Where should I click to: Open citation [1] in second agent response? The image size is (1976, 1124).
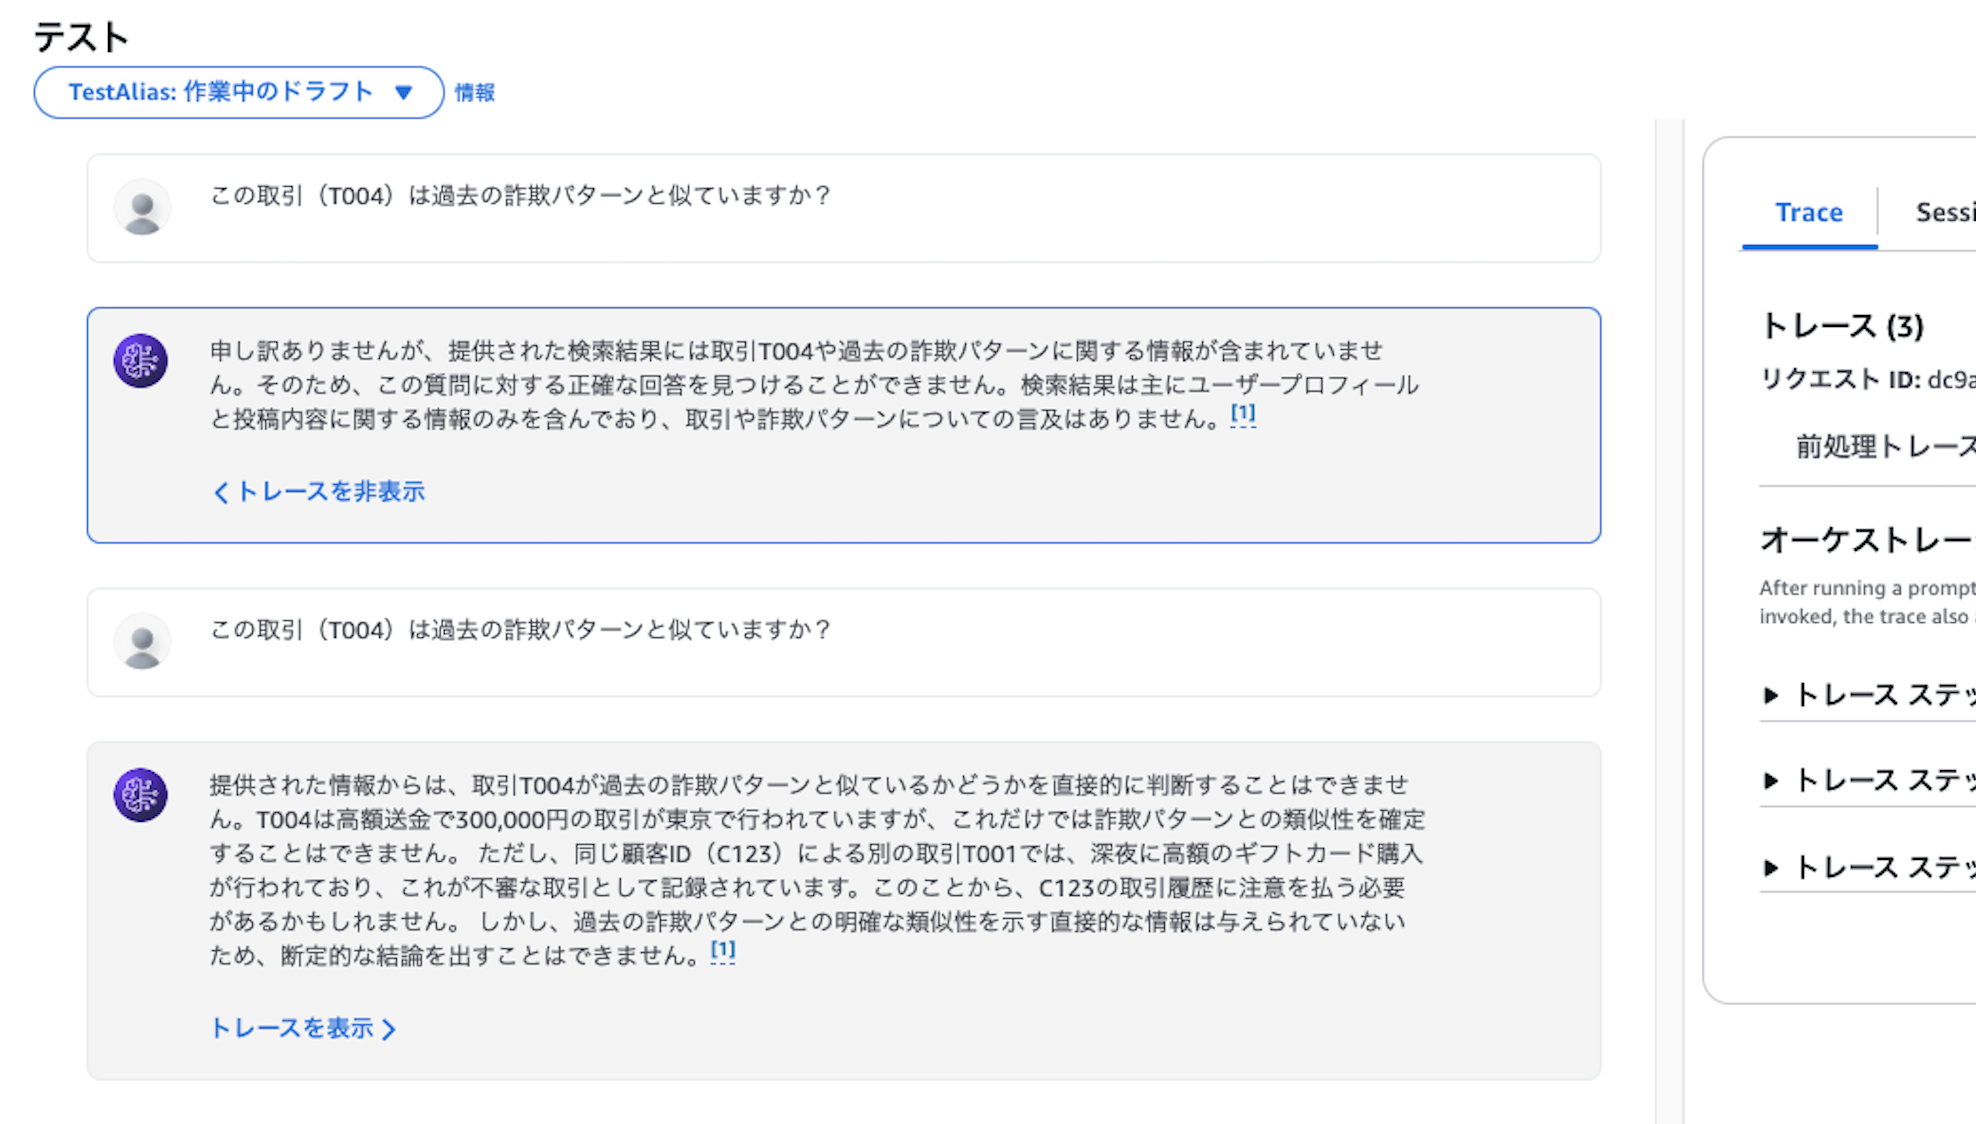(x=722, y=950)
